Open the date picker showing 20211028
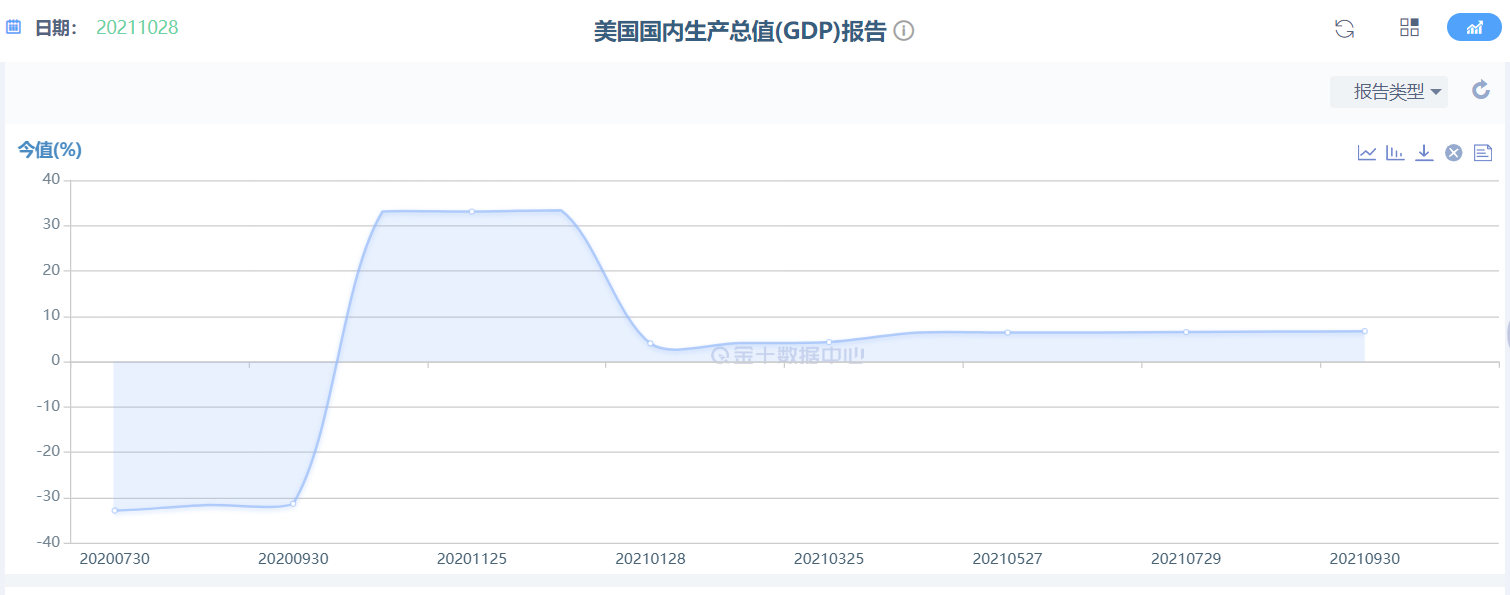 [x=137, y=28]
